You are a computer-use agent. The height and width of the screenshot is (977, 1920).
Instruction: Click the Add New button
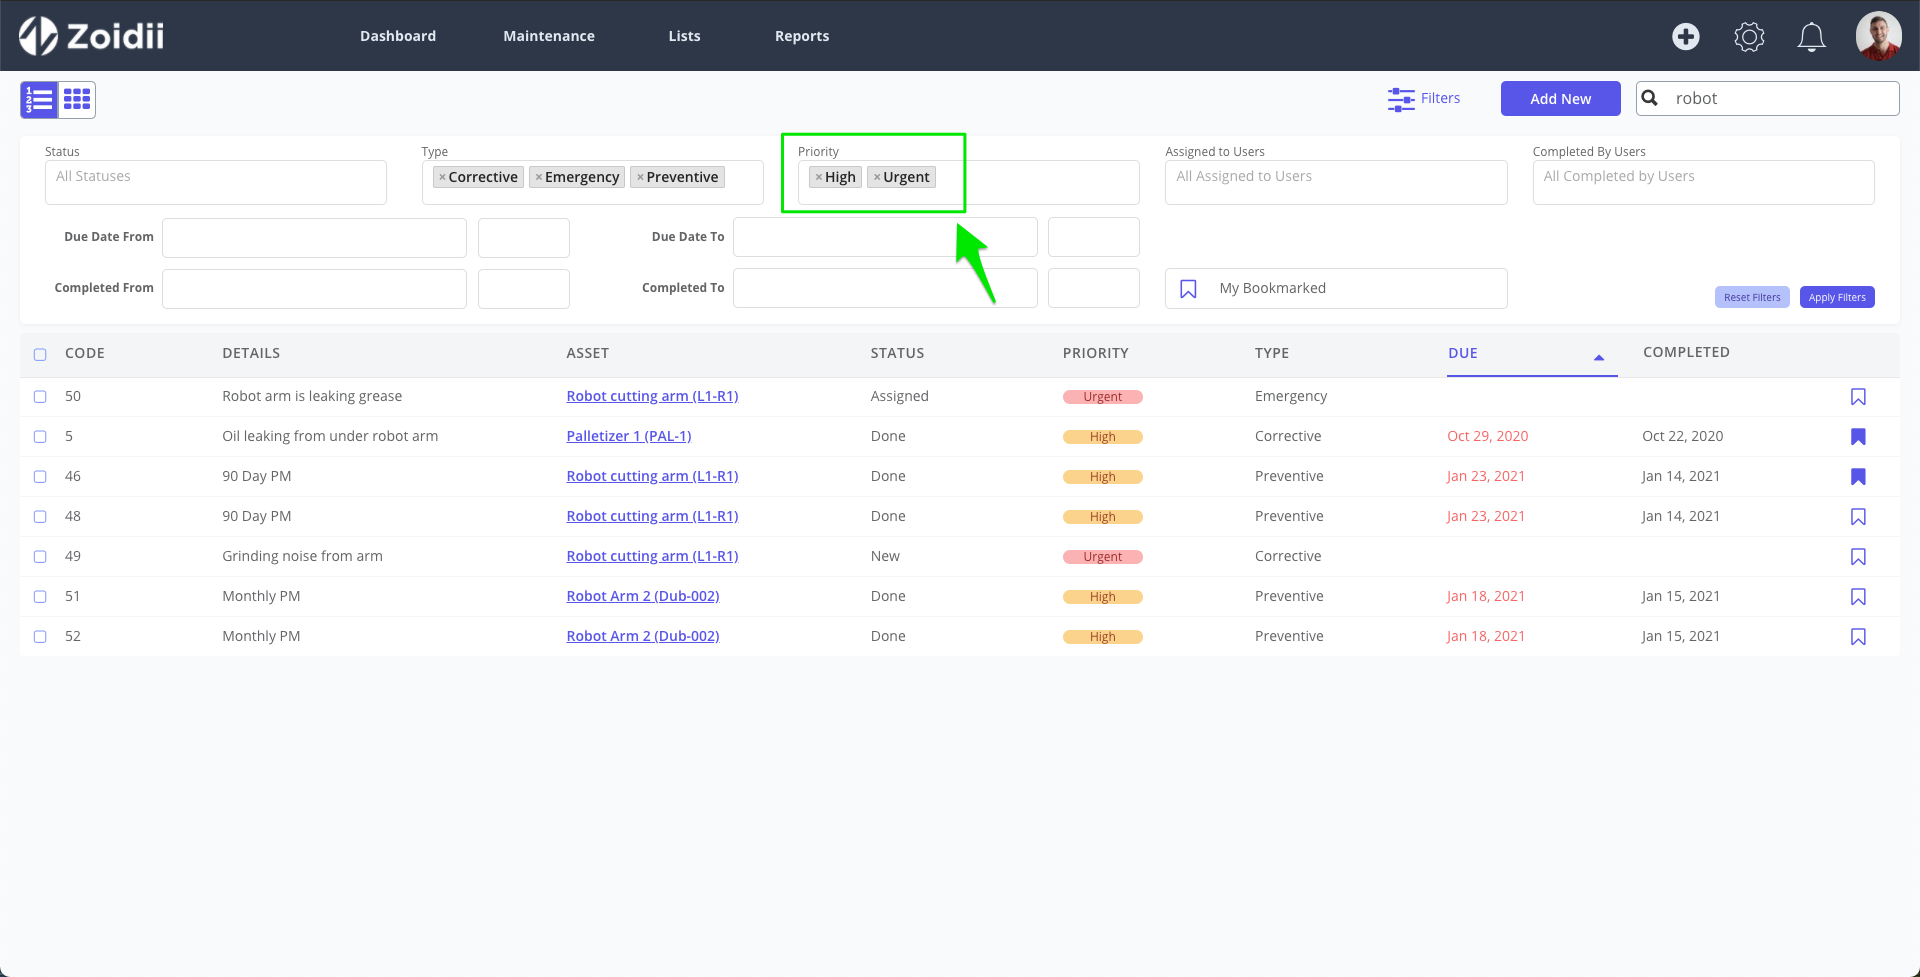coord(1560,98)
